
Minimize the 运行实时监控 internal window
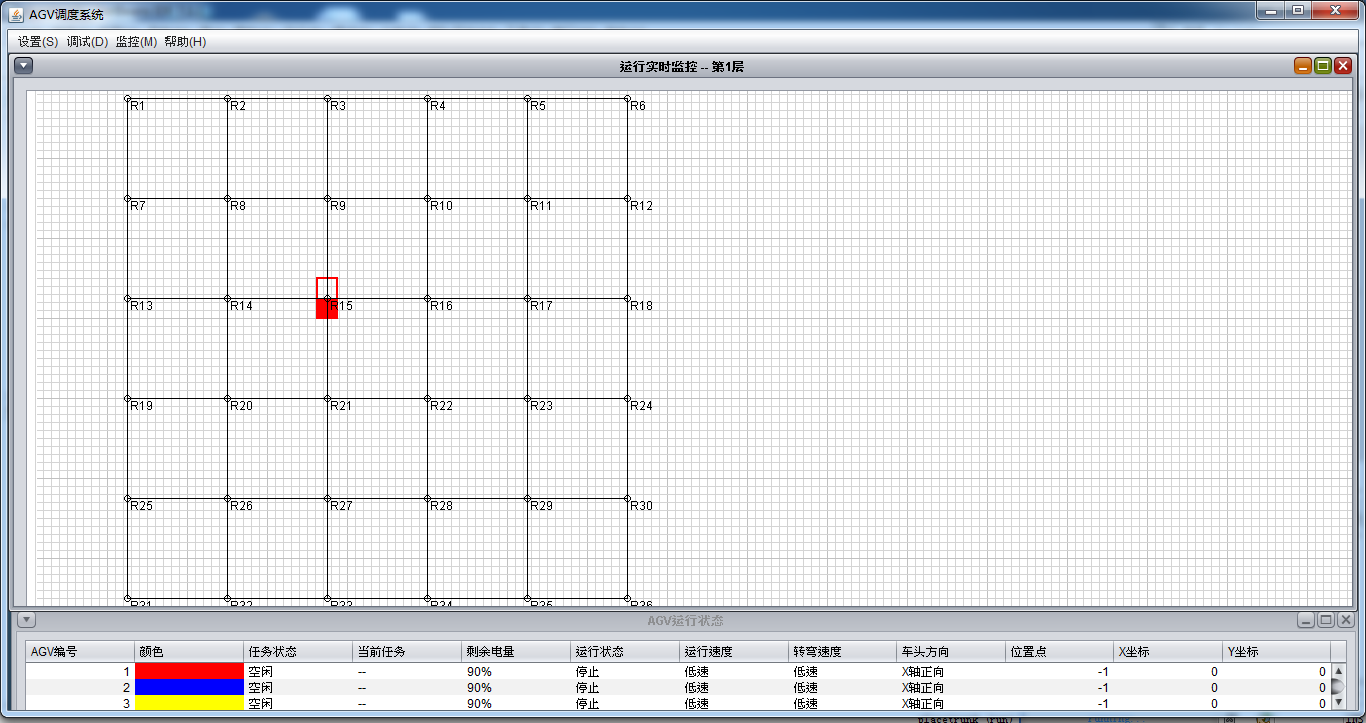(x=1303, y=66)
